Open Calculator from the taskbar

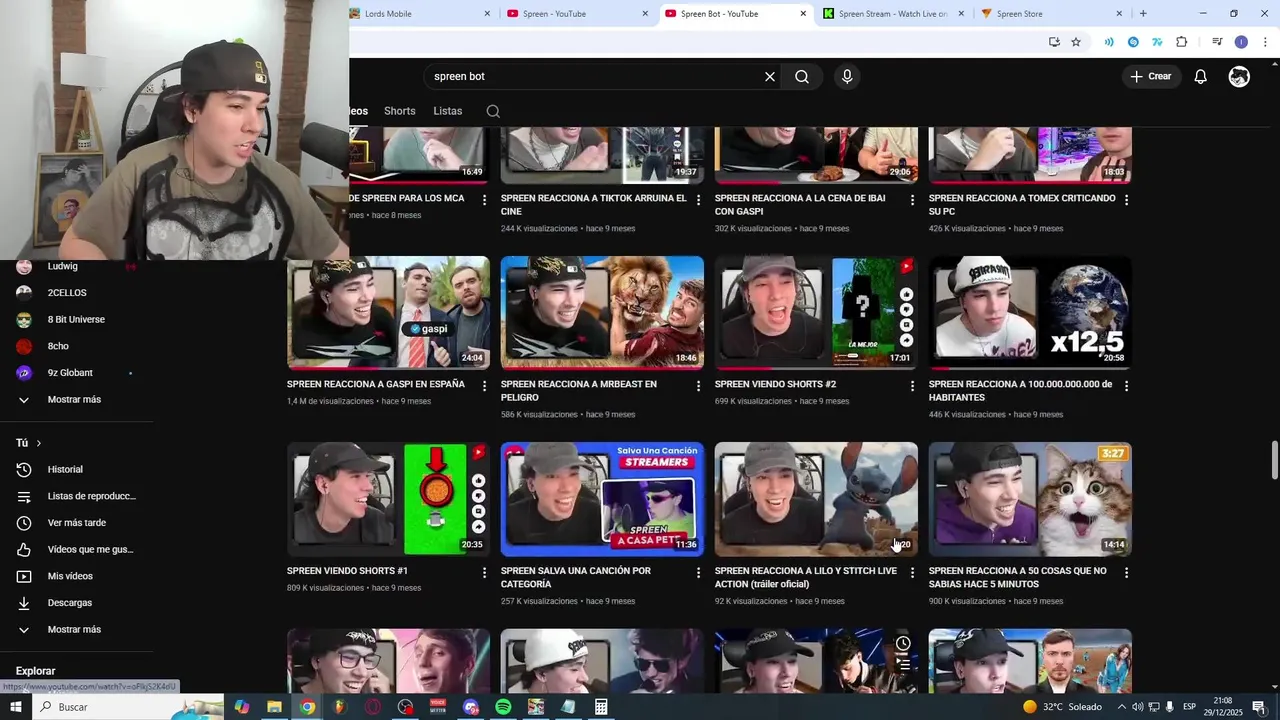[x=601, y=707]
